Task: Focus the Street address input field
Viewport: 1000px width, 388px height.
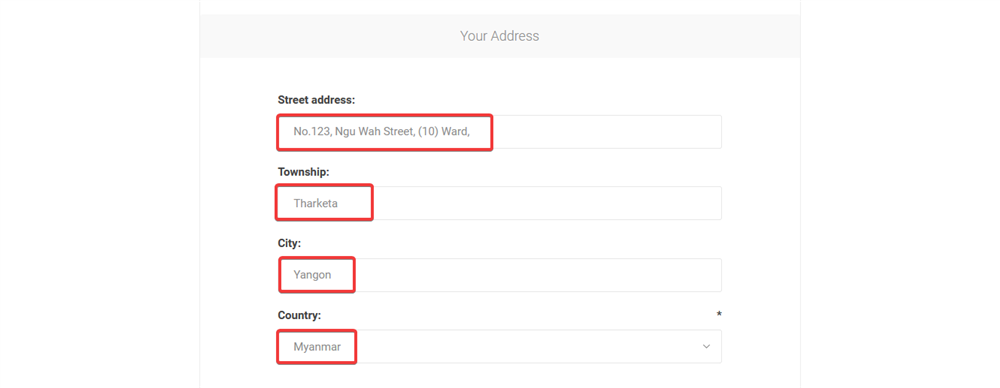Action: (x=500, y=131)
